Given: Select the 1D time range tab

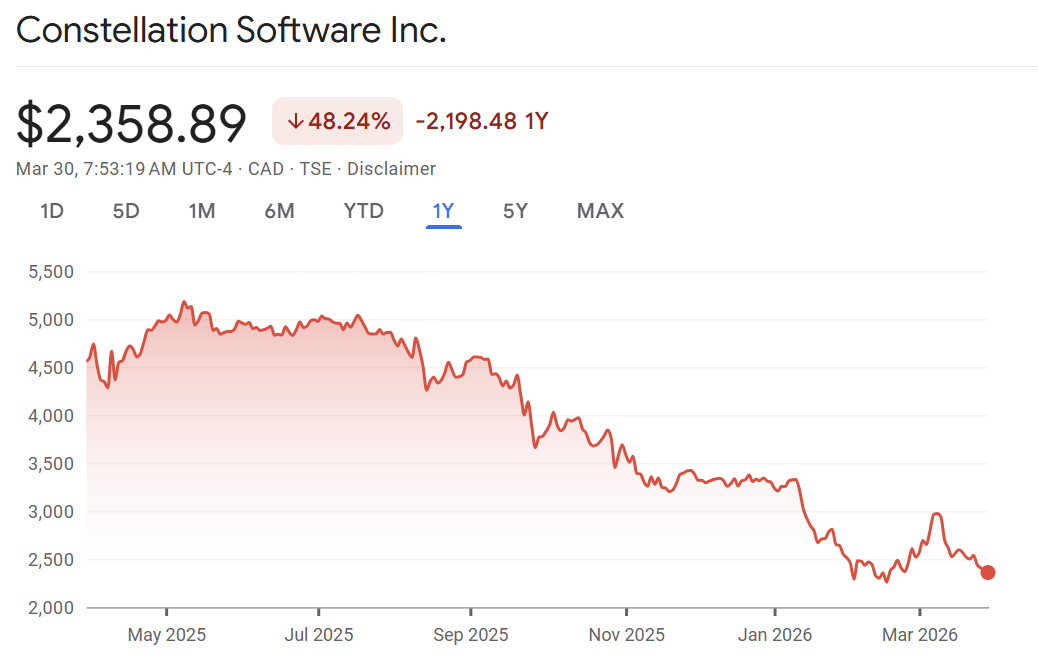Looking at the screenshot, I should (x=52, y=211).
